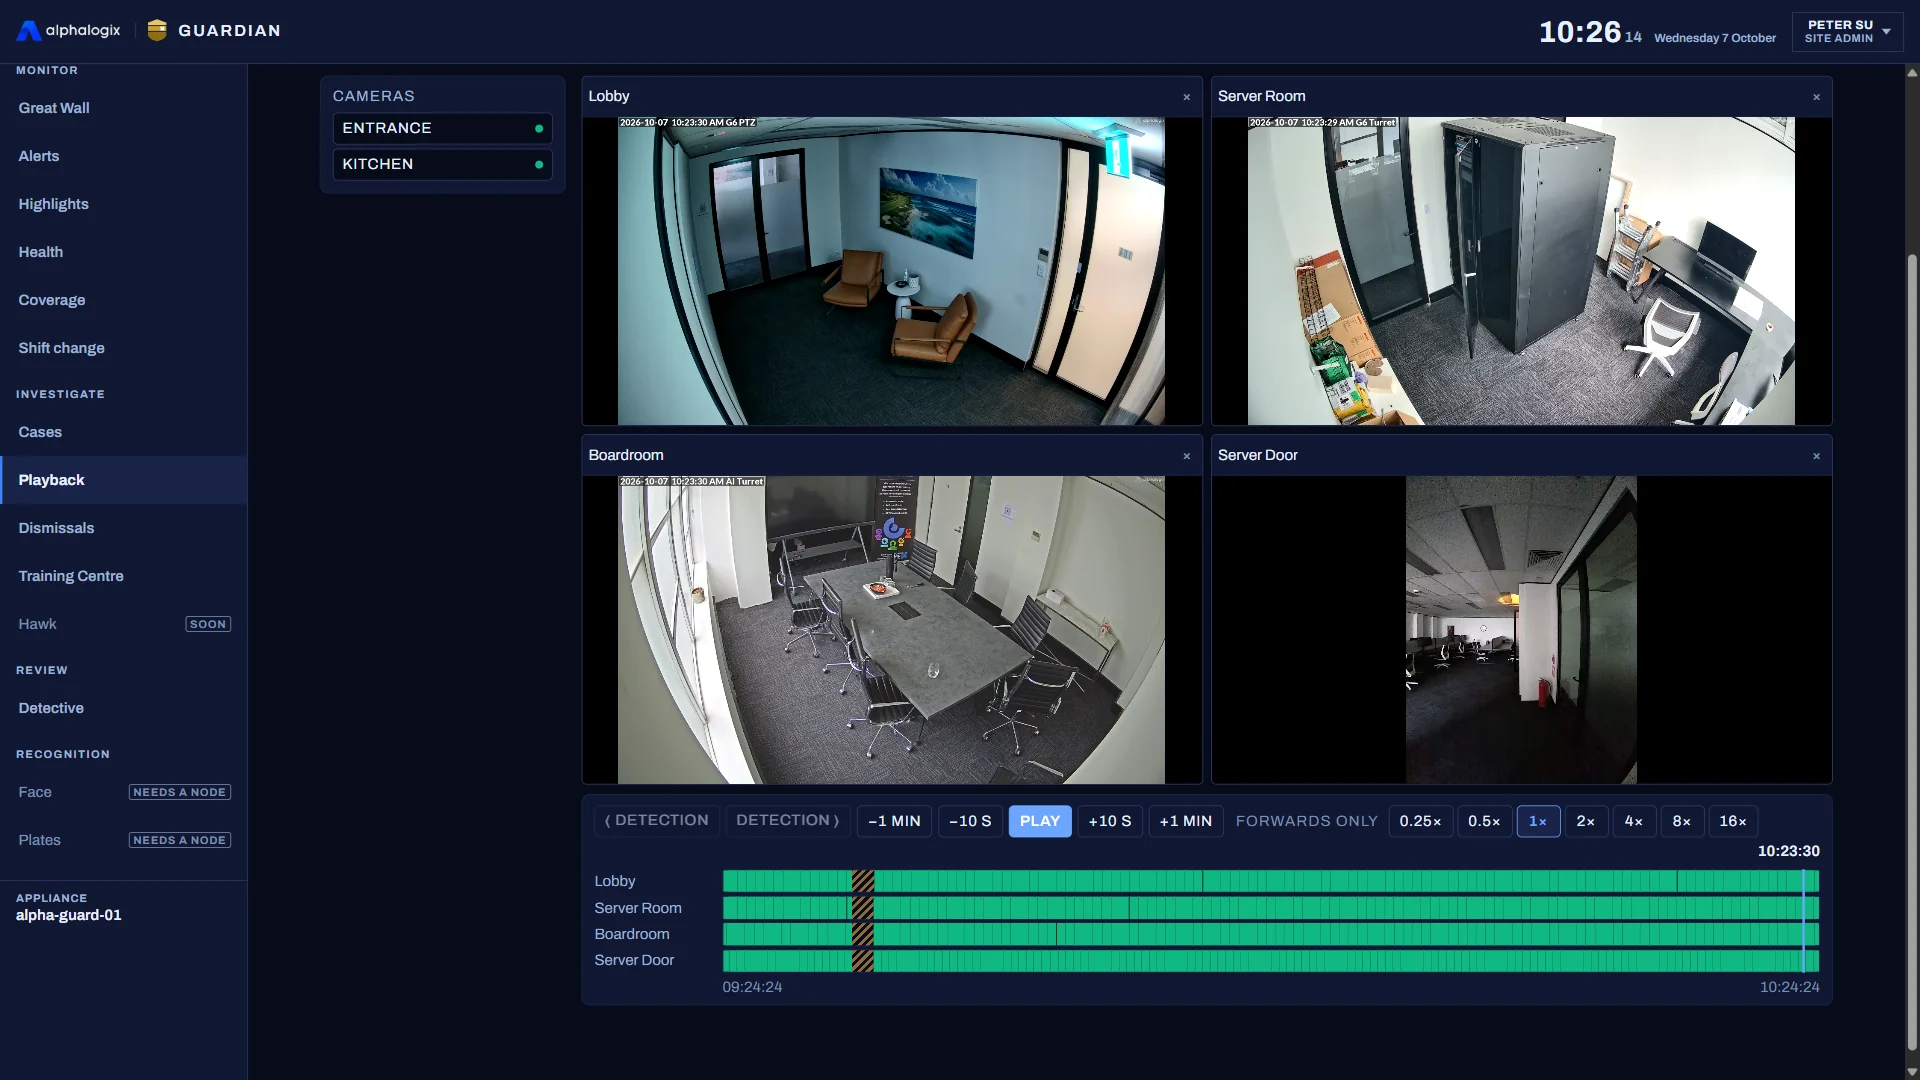Screen dimensions: 1920x1080
Task: Jump to previous detection
Action: click(657, 821)
